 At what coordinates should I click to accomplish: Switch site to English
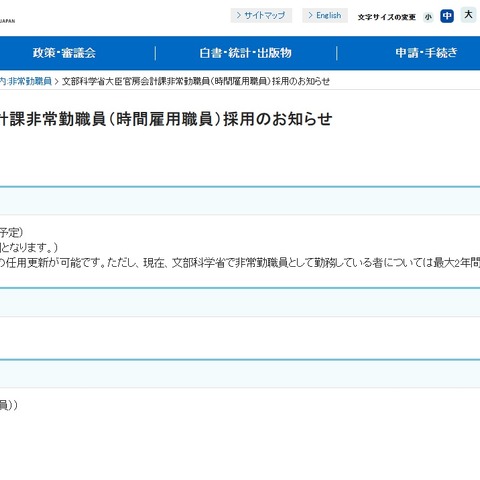pyautogui.click(x=325, y=15)
